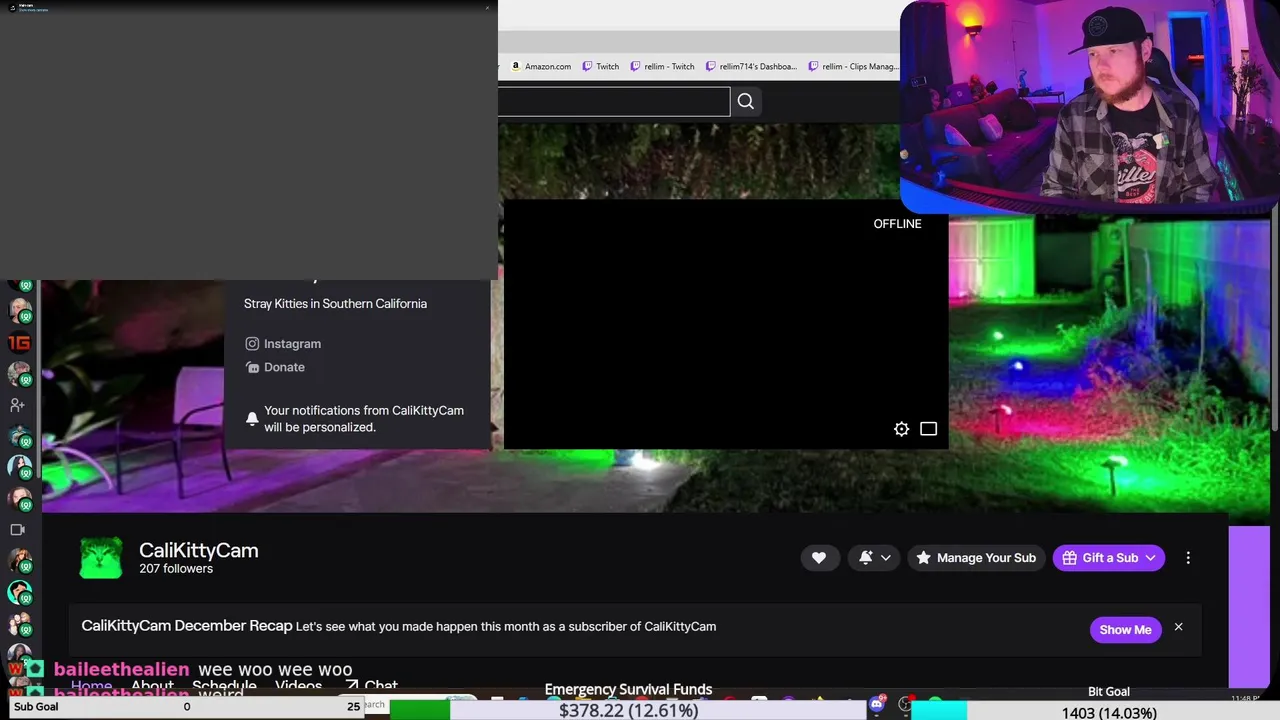
Task: Click the 1G channel icon in sidebar
Action: click(19, 343)
